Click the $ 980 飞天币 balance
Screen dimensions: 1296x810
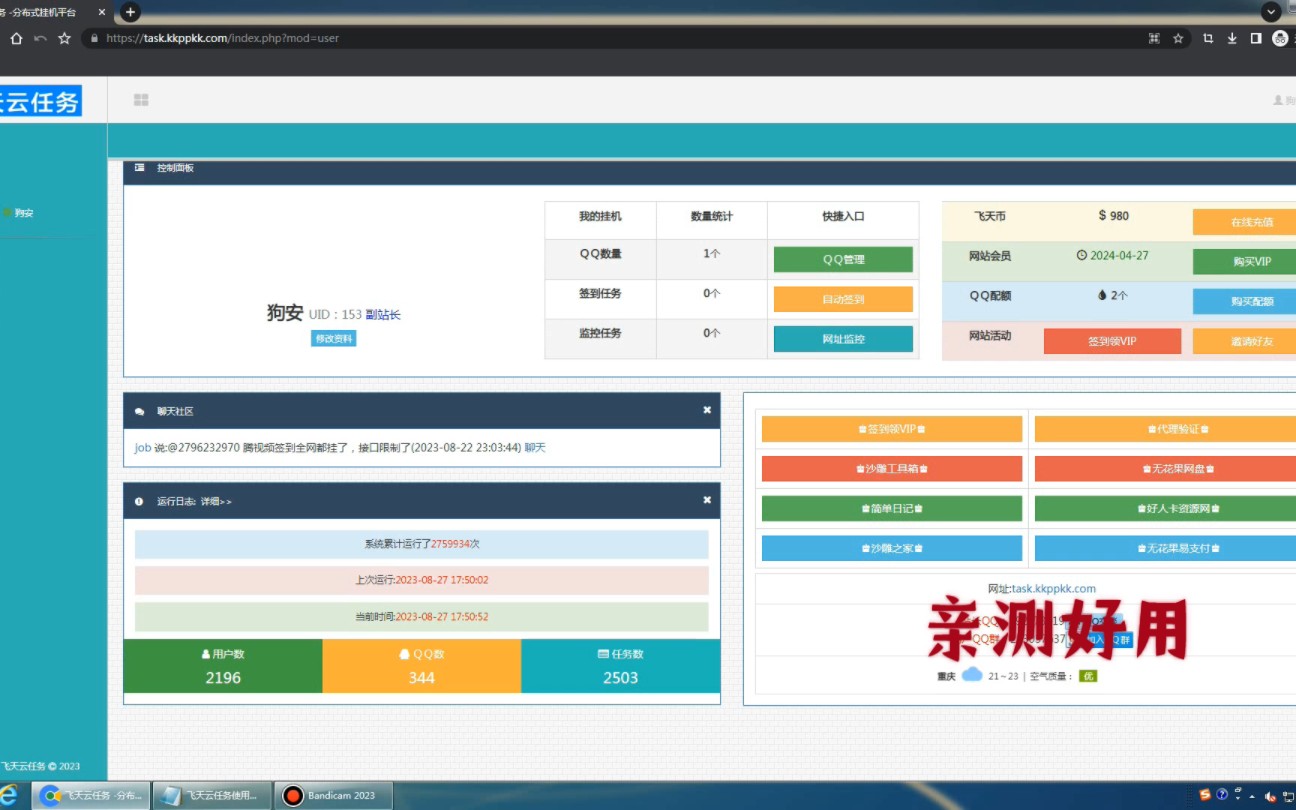(1113, 216)
